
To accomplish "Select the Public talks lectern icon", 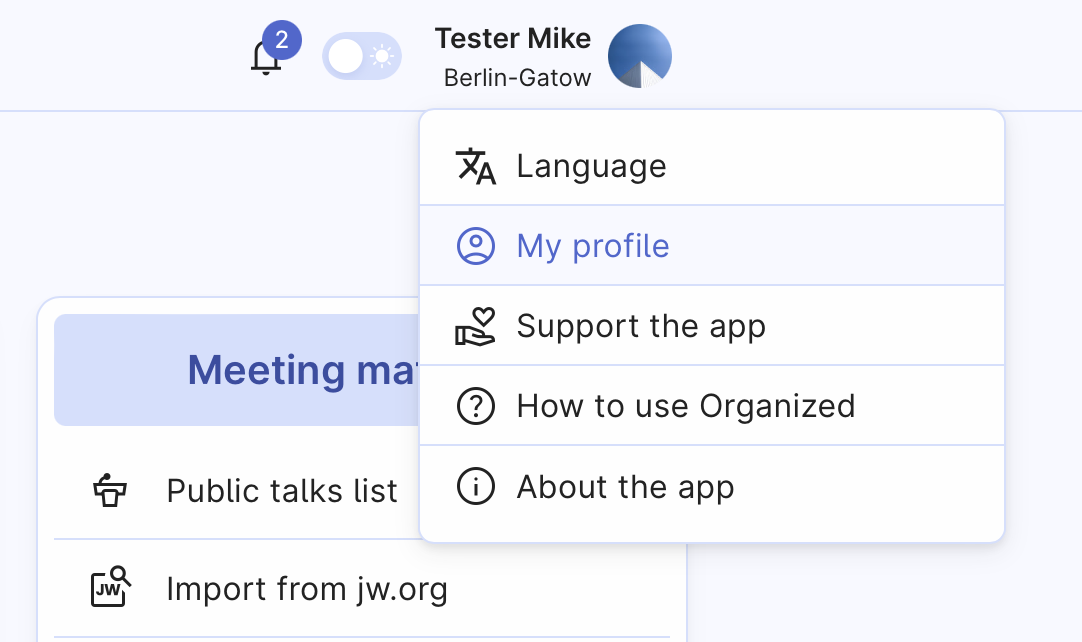I will (110, 490).
